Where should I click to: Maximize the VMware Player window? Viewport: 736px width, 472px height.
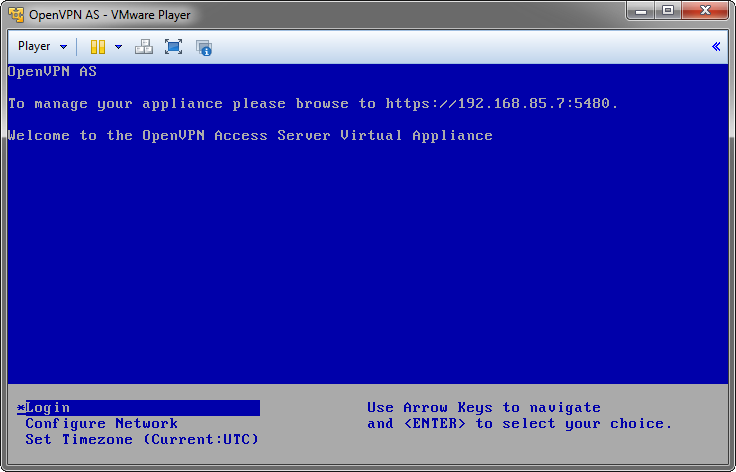click(668, 11)
